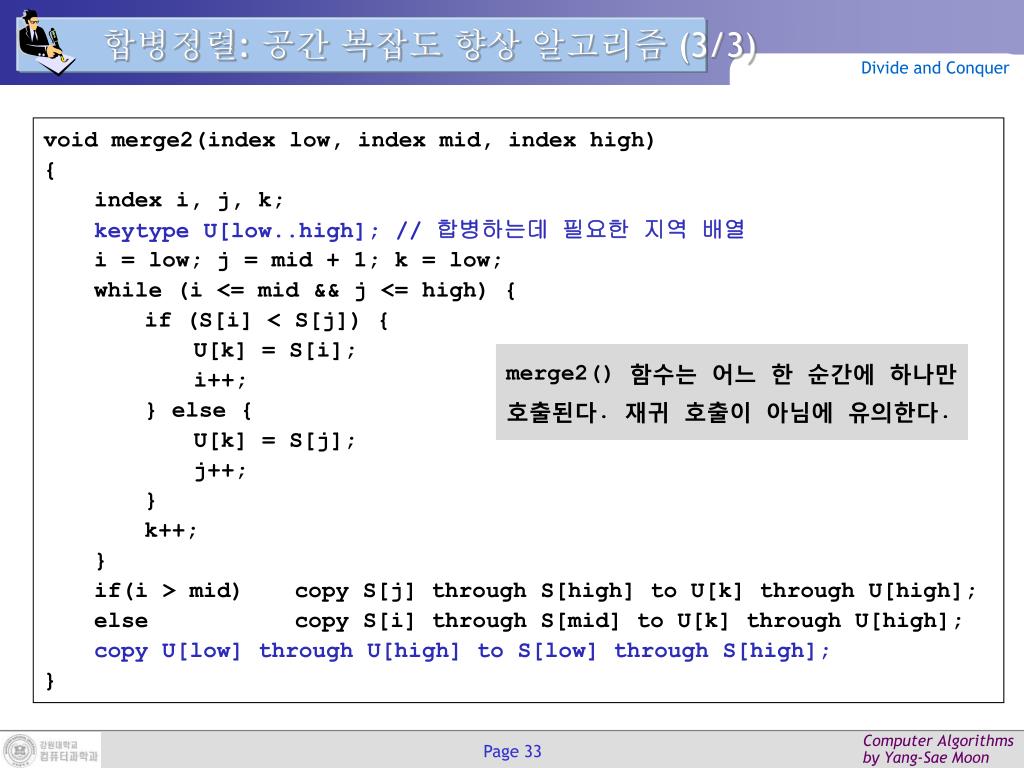This screenshot has width=1024, height=768.
Task: Click the 'i = low; j = mid + 1; k = low;' line
Action: coord(298,261)
